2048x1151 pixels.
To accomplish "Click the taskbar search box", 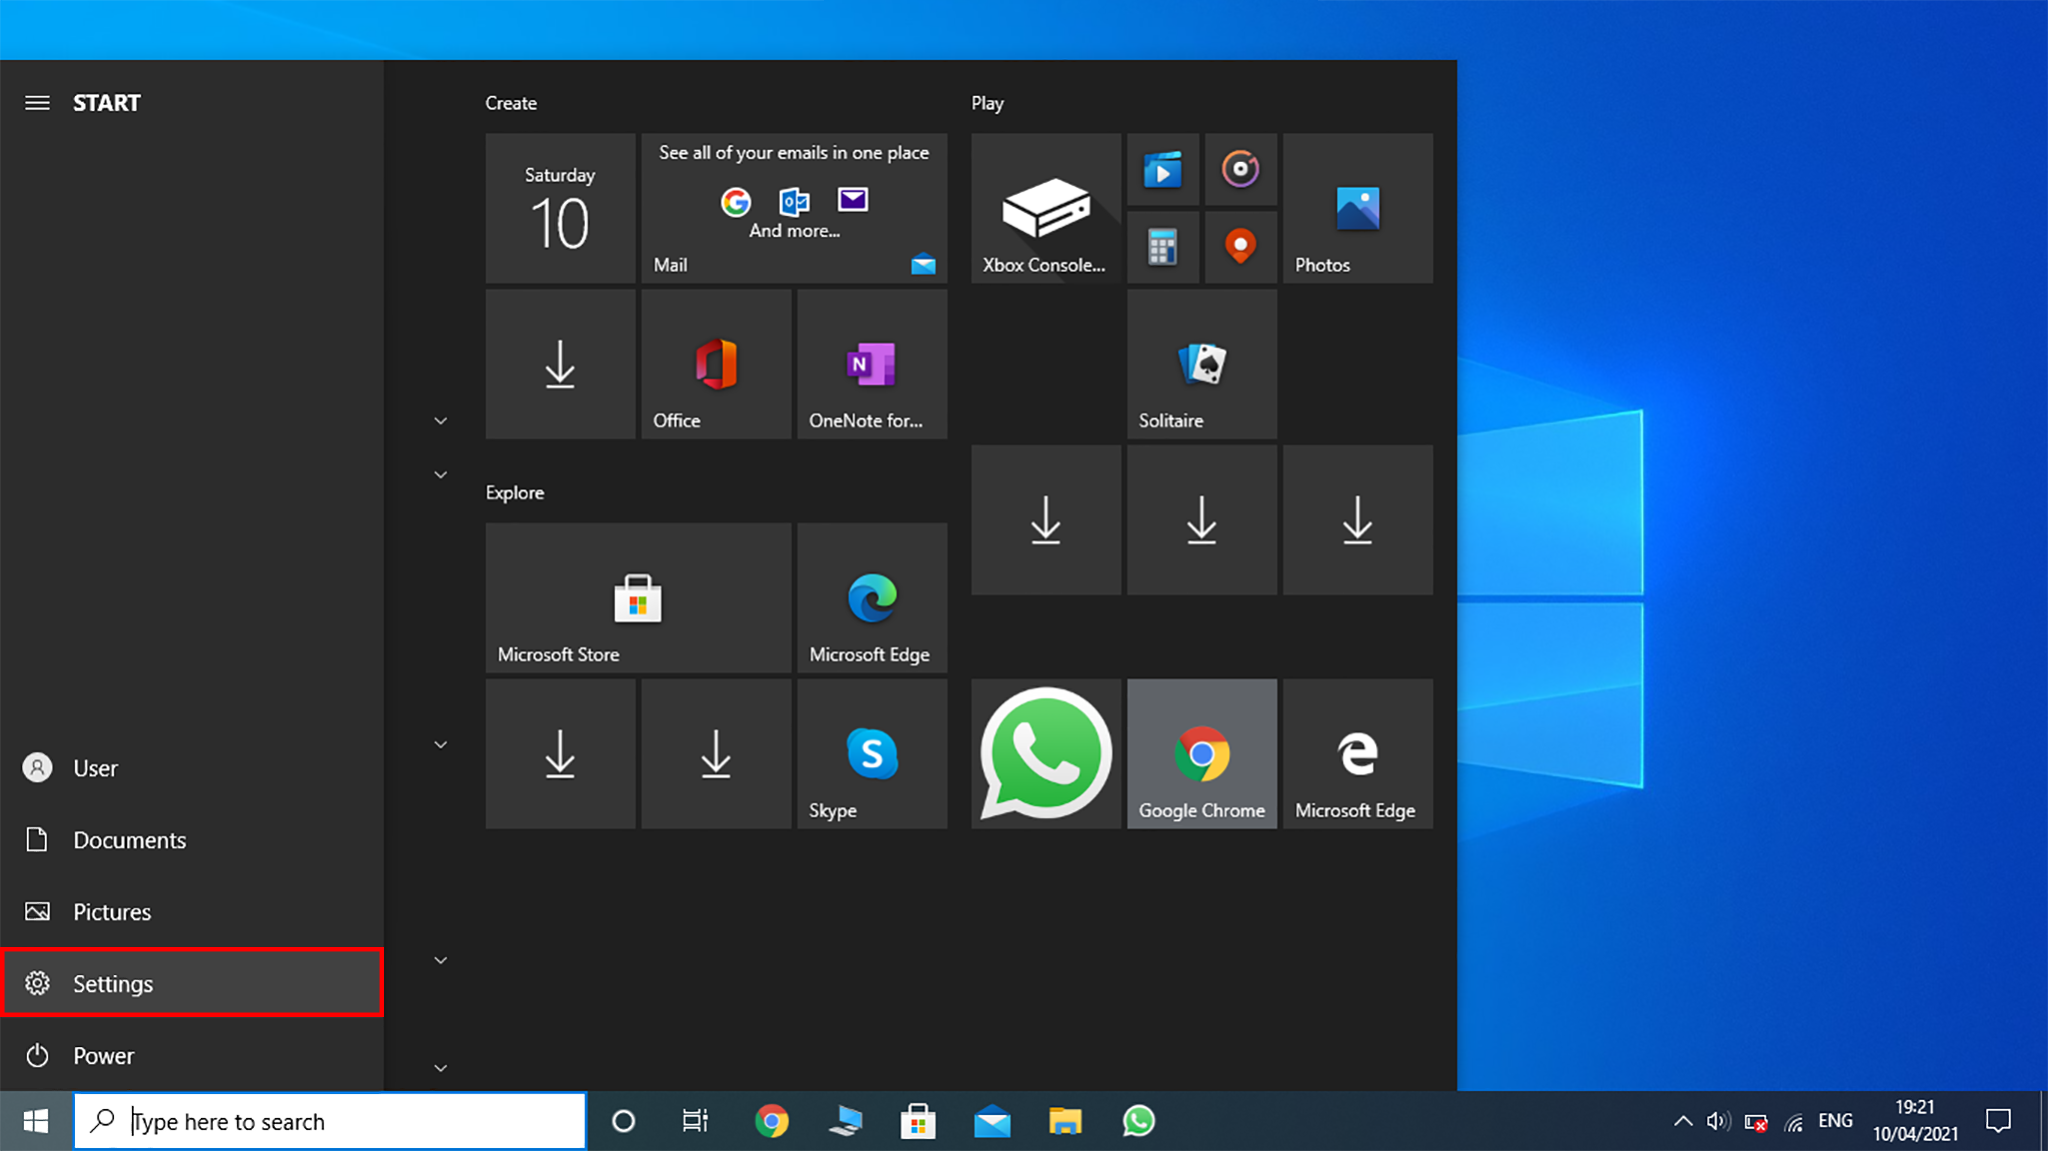I will click(x=330, y=1120).
